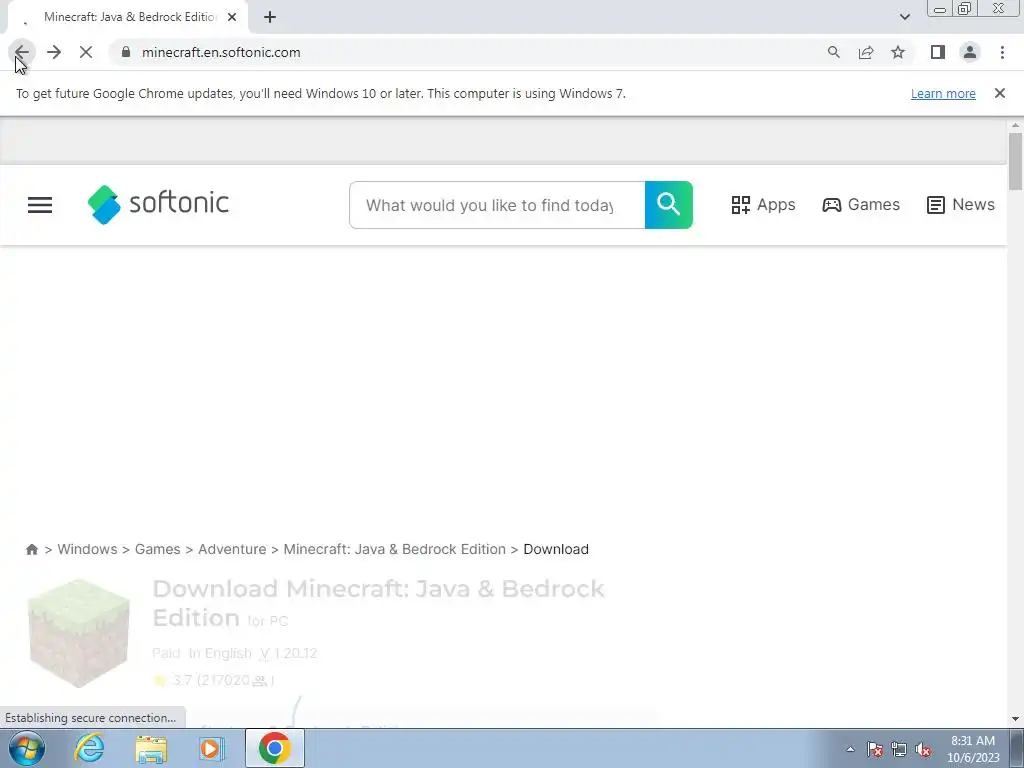The image size is (1024, 768).
Task: Open the Games section
Action: pos(861,205)
